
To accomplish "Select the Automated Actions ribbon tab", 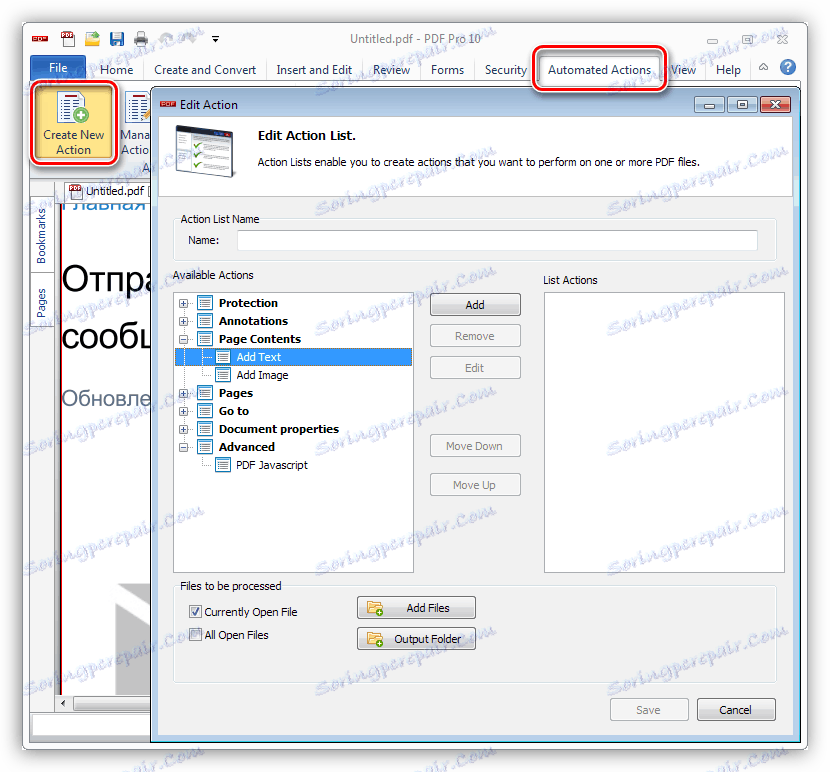I will [599, 69].
